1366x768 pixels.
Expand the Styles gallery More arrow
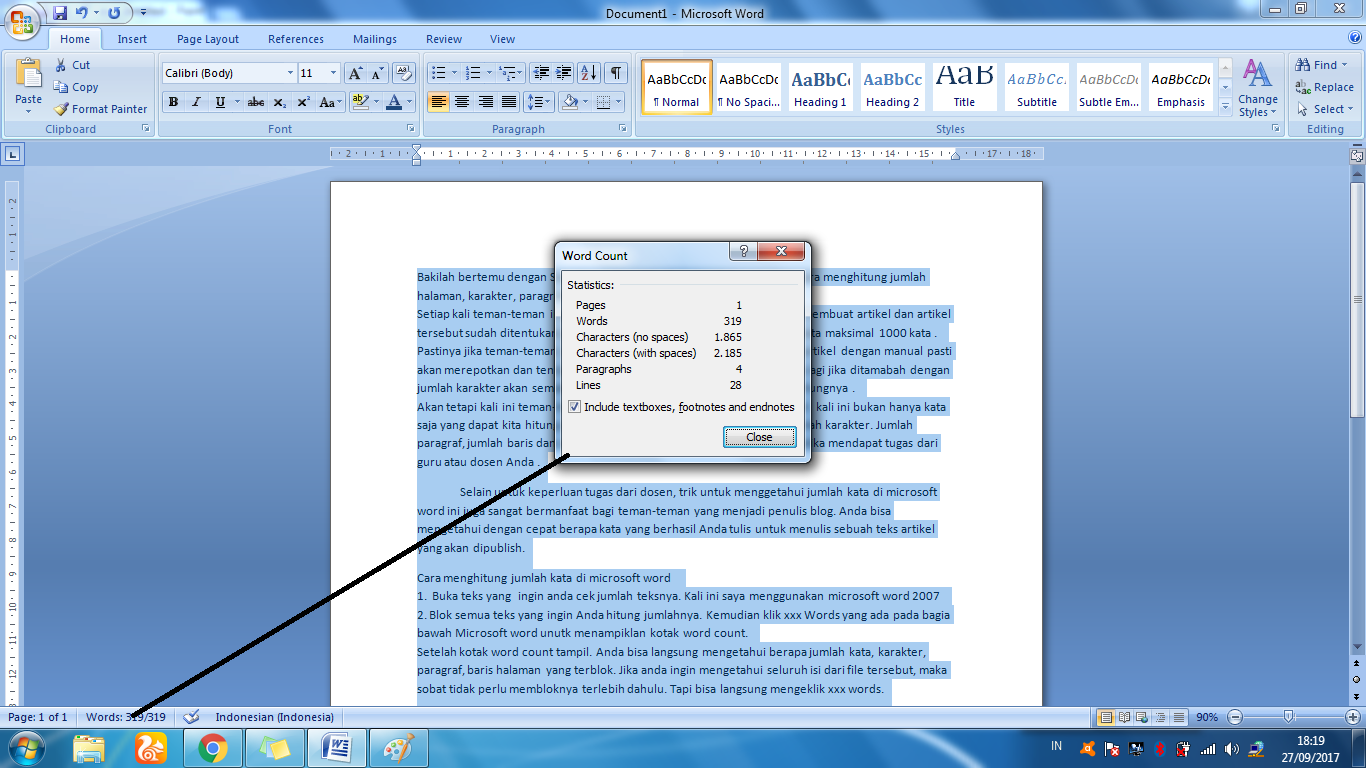click(1226, 105)
